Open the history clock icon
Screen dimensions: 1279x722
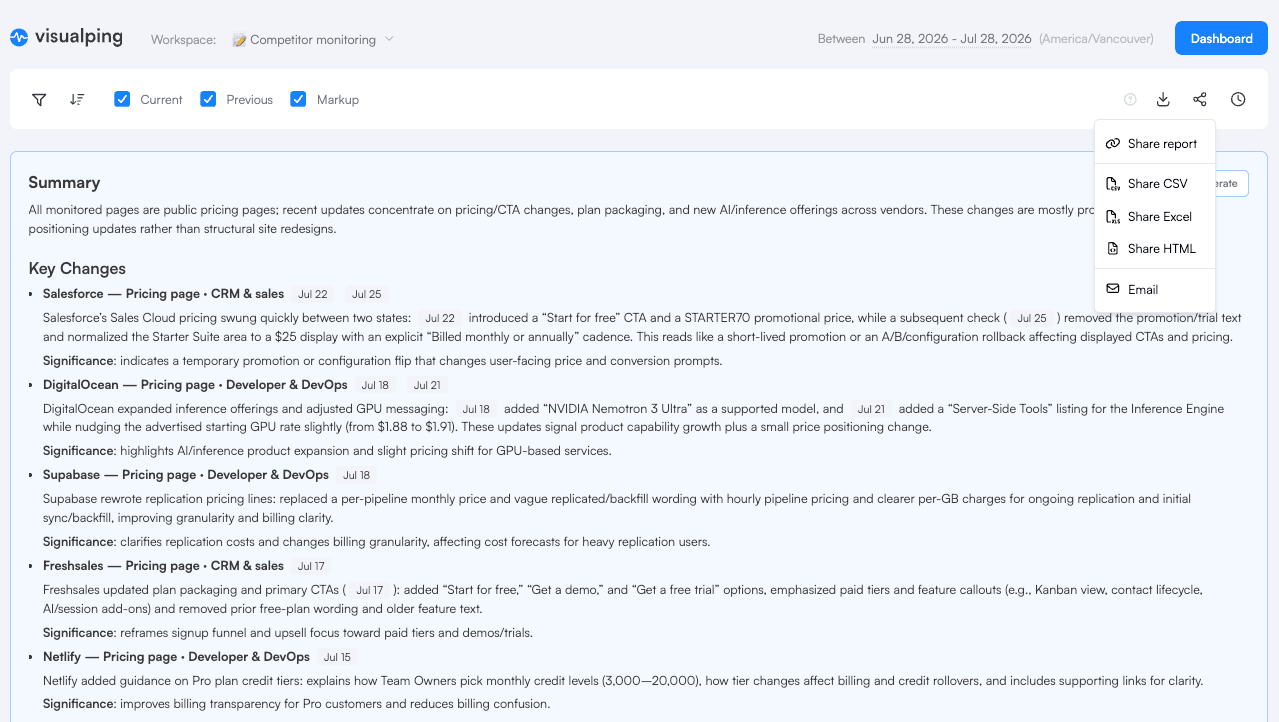[1238, 99]
